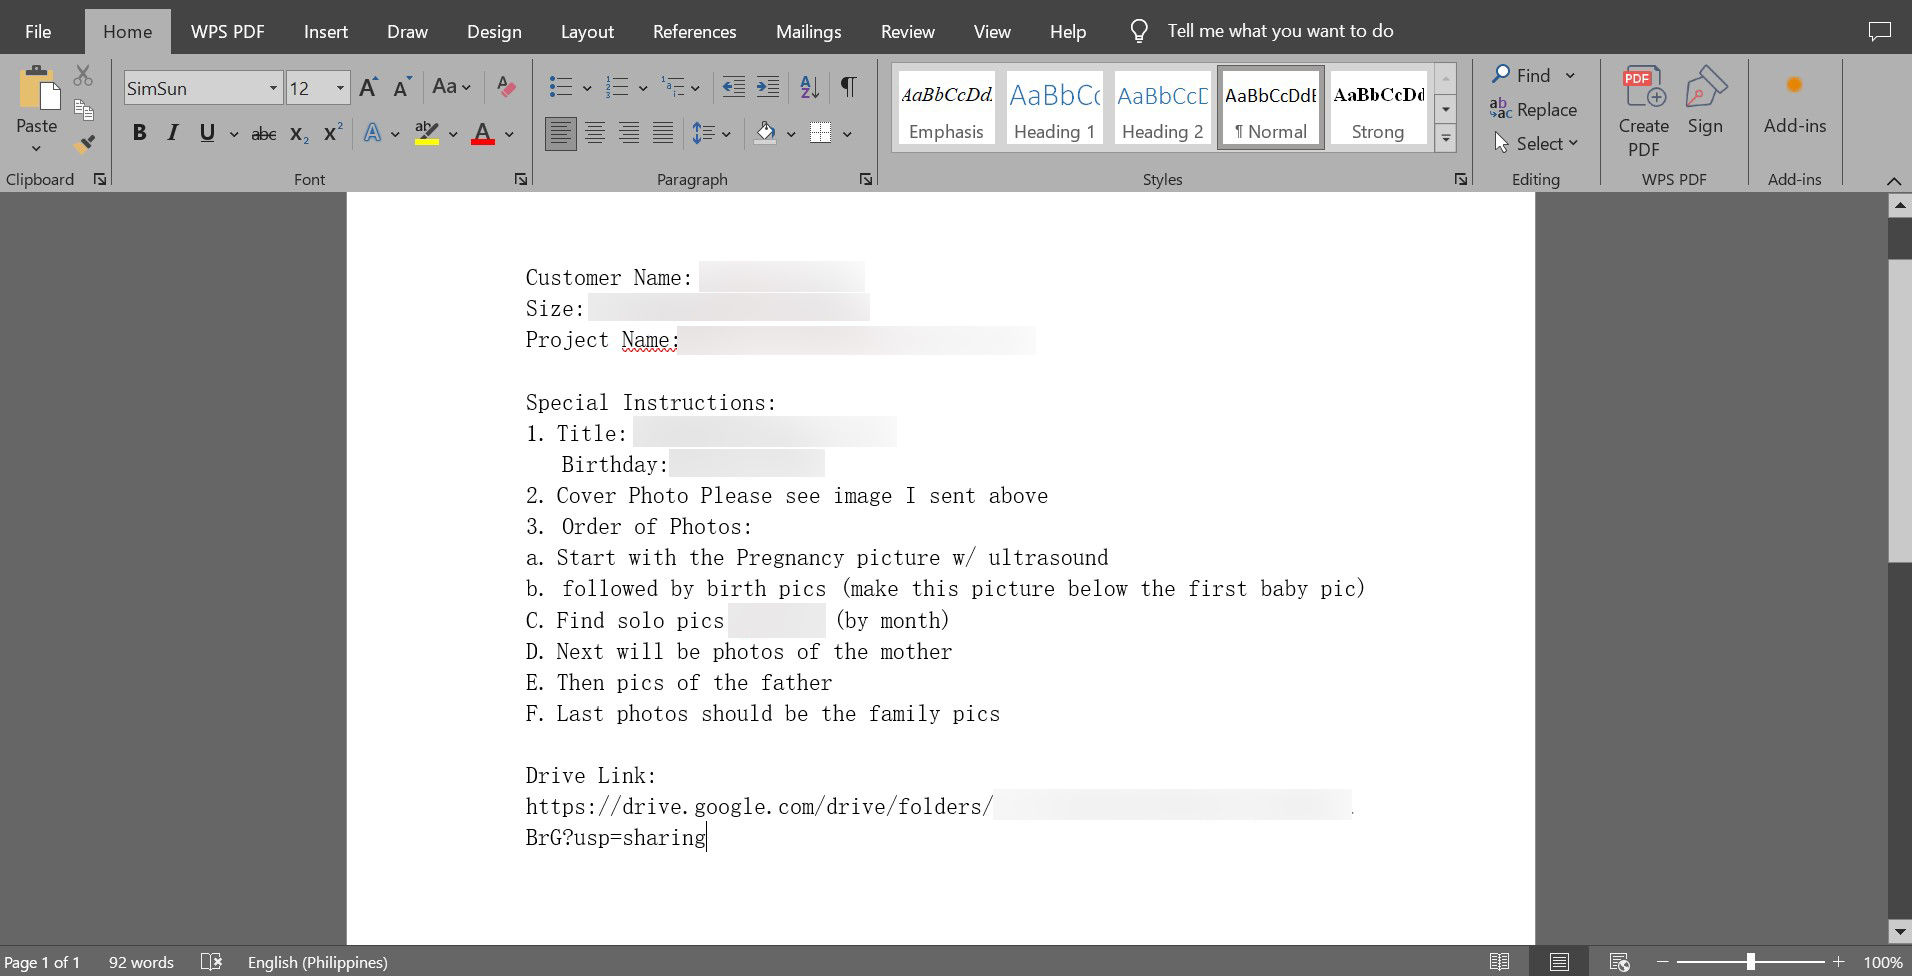Collapse the ribbon with chevron
The image size is (1912, 976).
click(x=1894, y=181)
